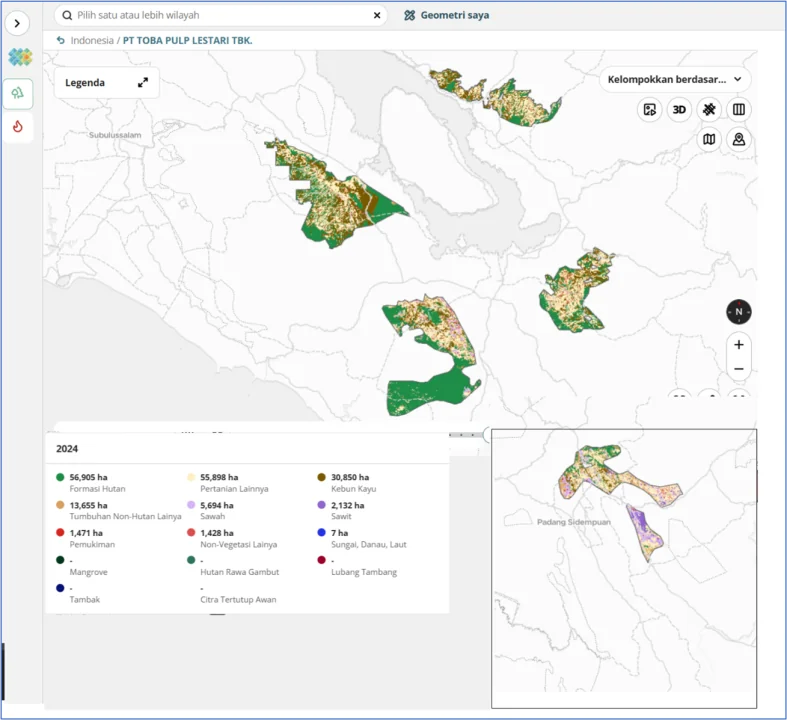Navigate to Indonesia breadcrumb
Image resolution: width=787 pixels, height=720 pixels.
(92, 40)
